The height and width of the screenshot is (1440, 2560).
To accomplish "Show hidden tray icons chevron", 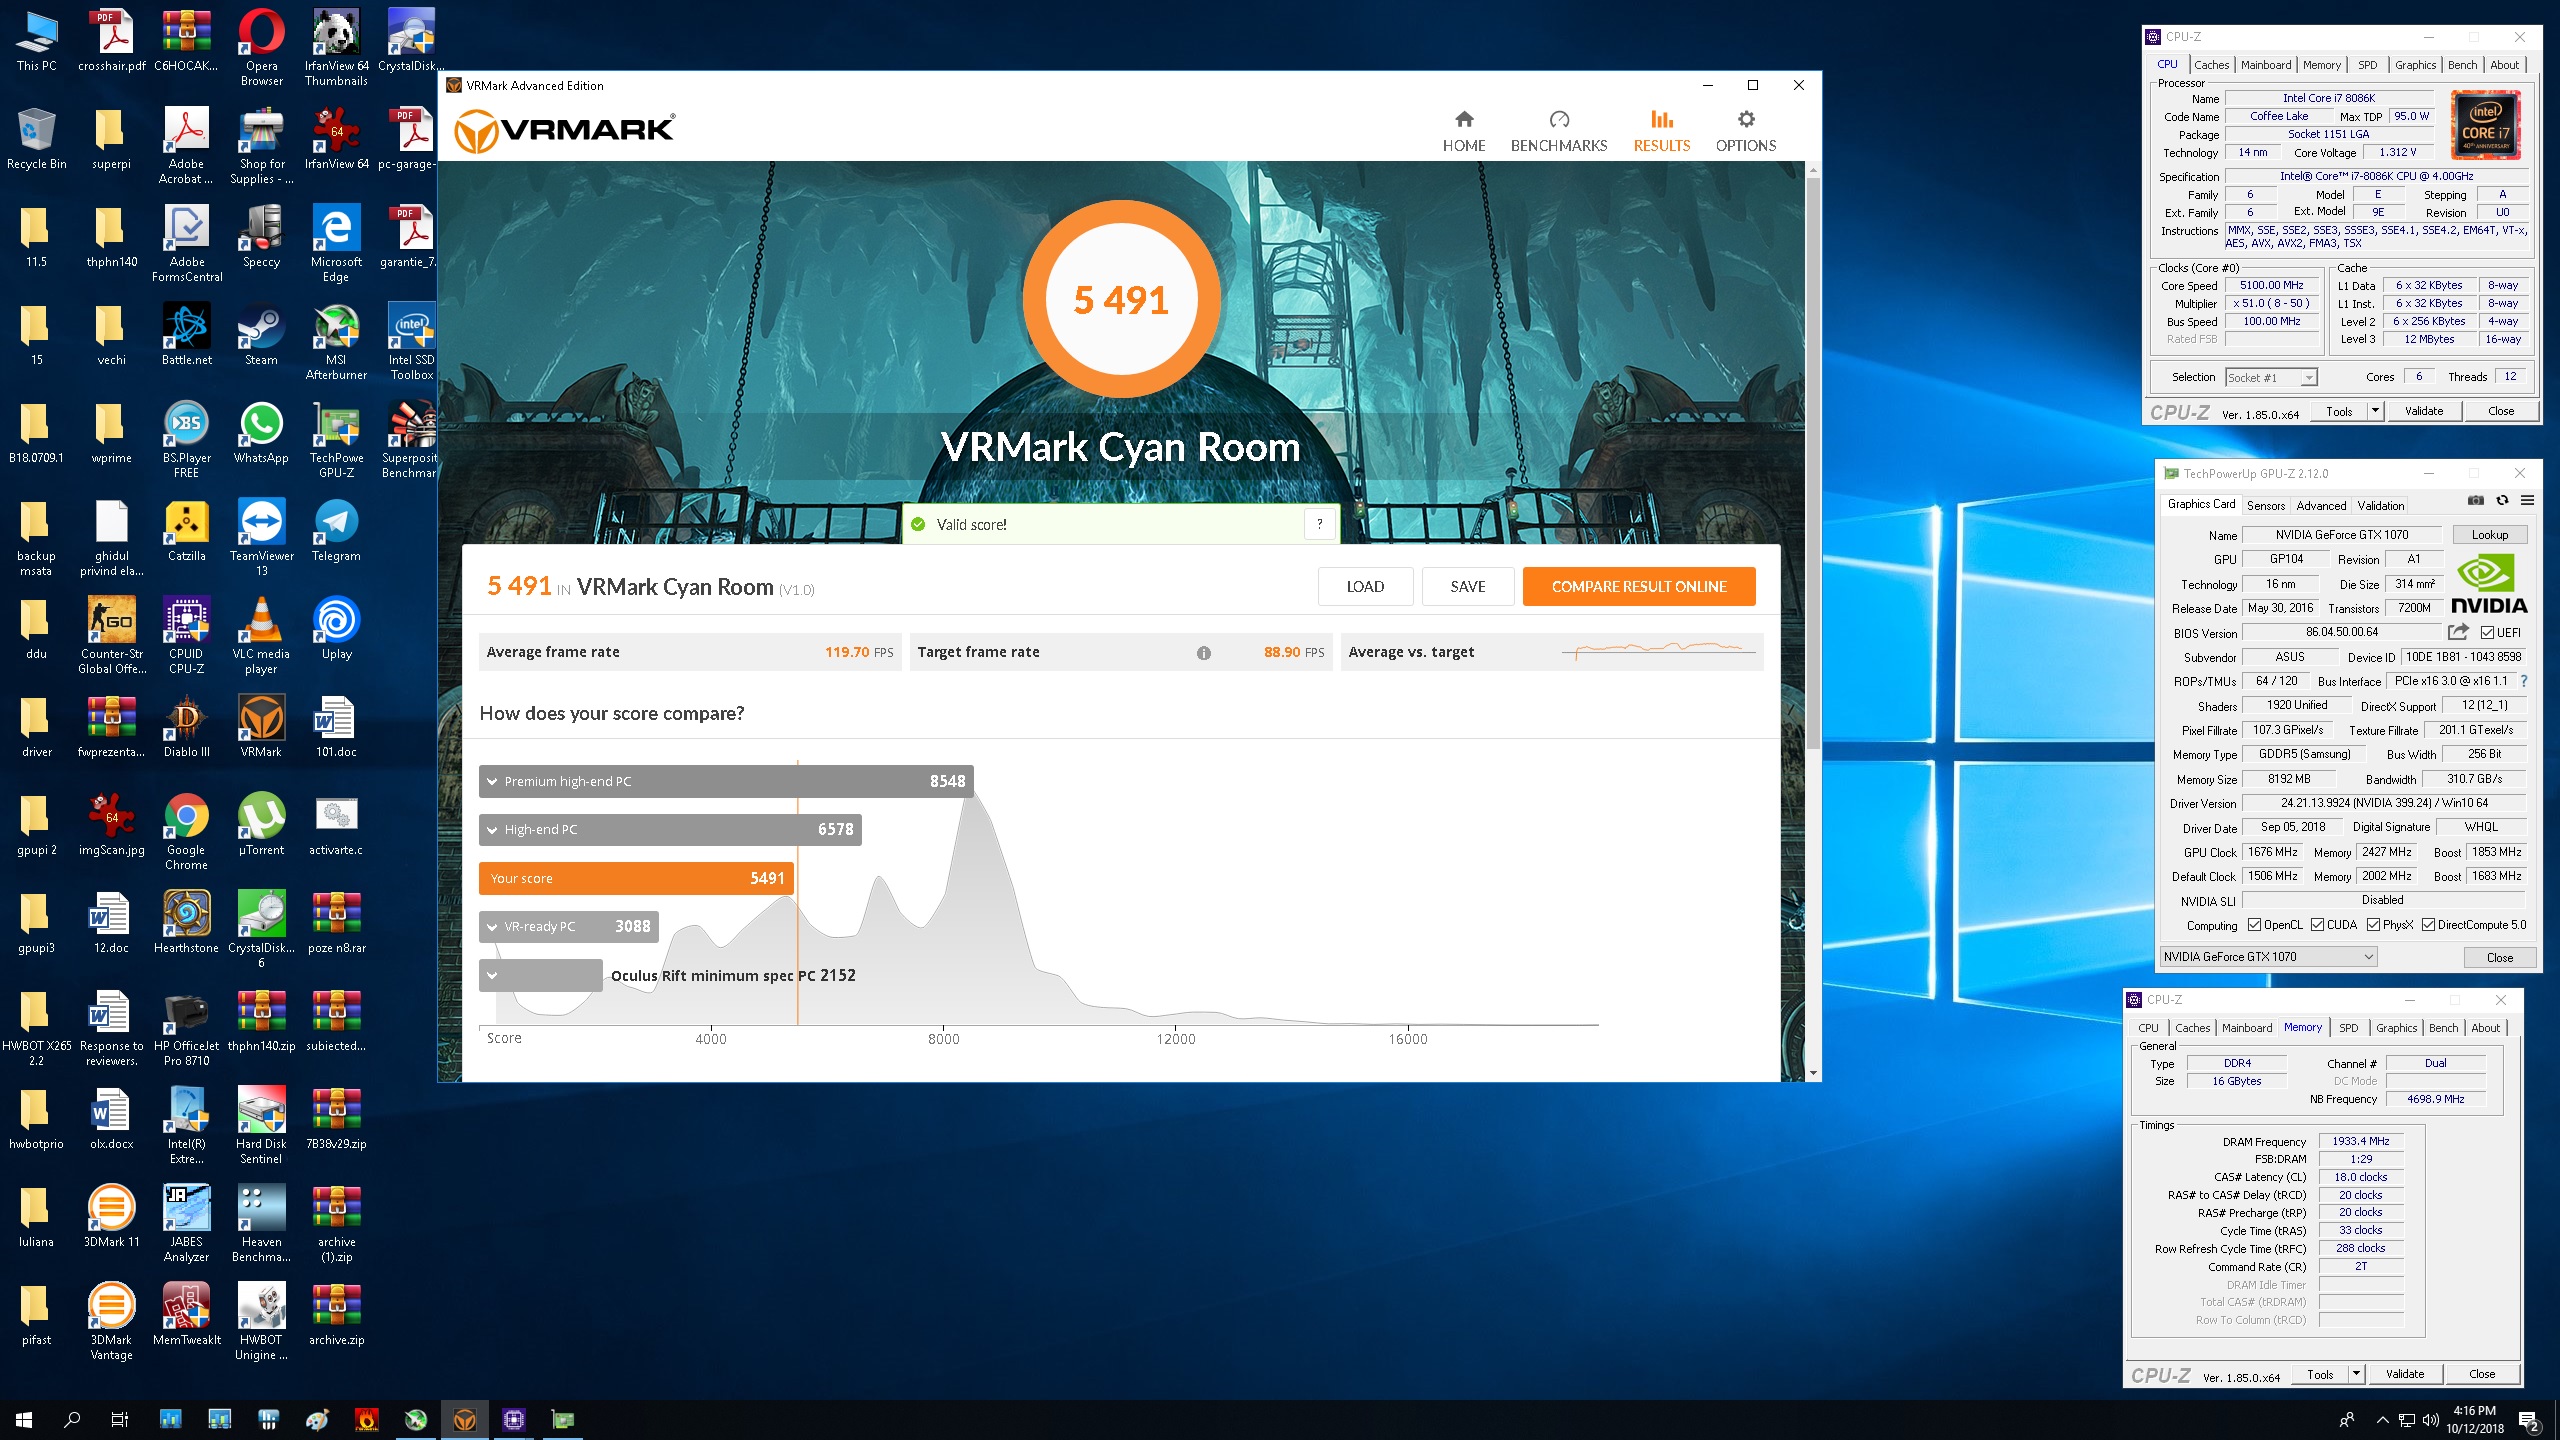I will 2382,1420.
